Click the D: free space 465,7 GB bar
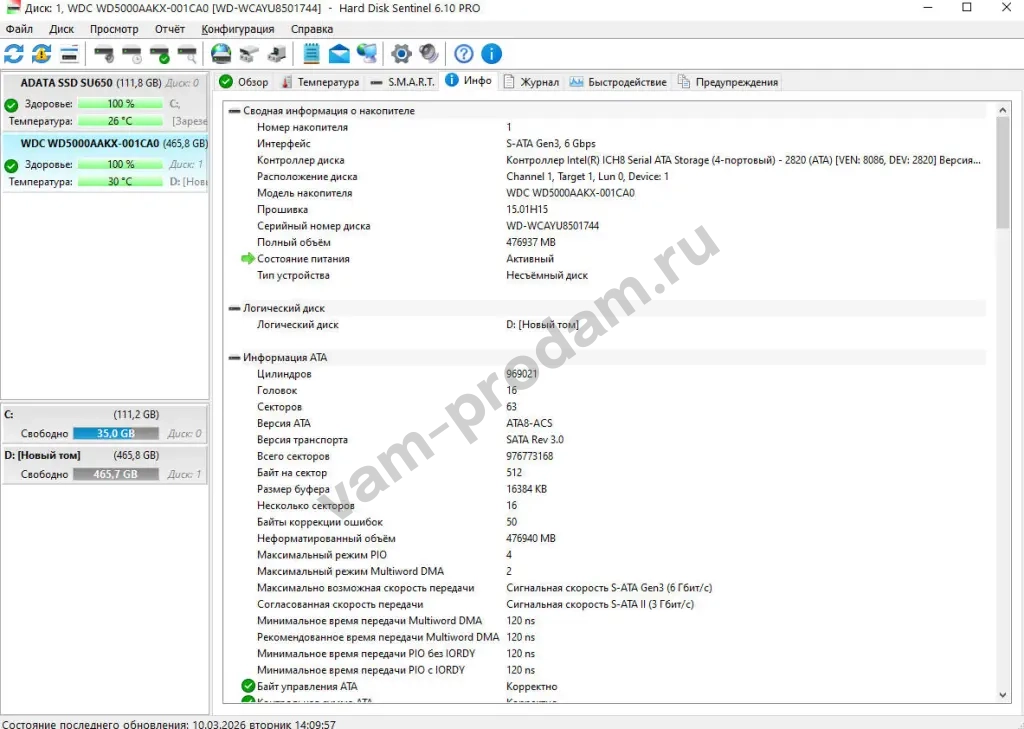 click(x=116, y=474)
